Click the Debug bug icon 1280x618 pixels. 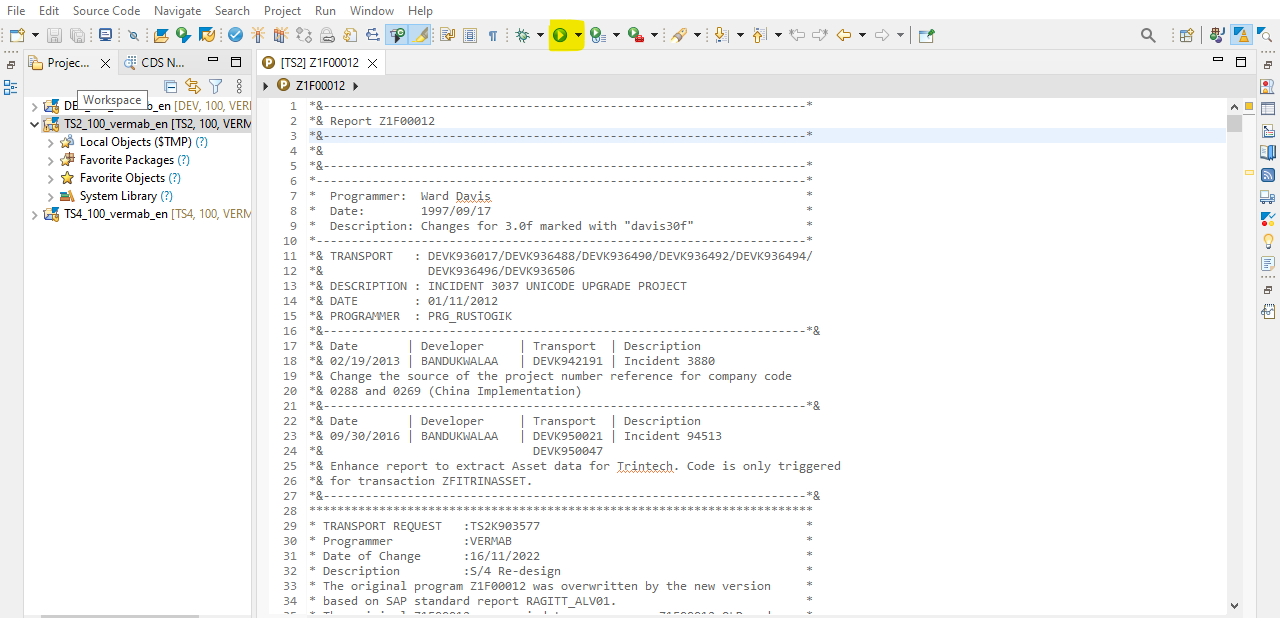(x=522, y=35)
